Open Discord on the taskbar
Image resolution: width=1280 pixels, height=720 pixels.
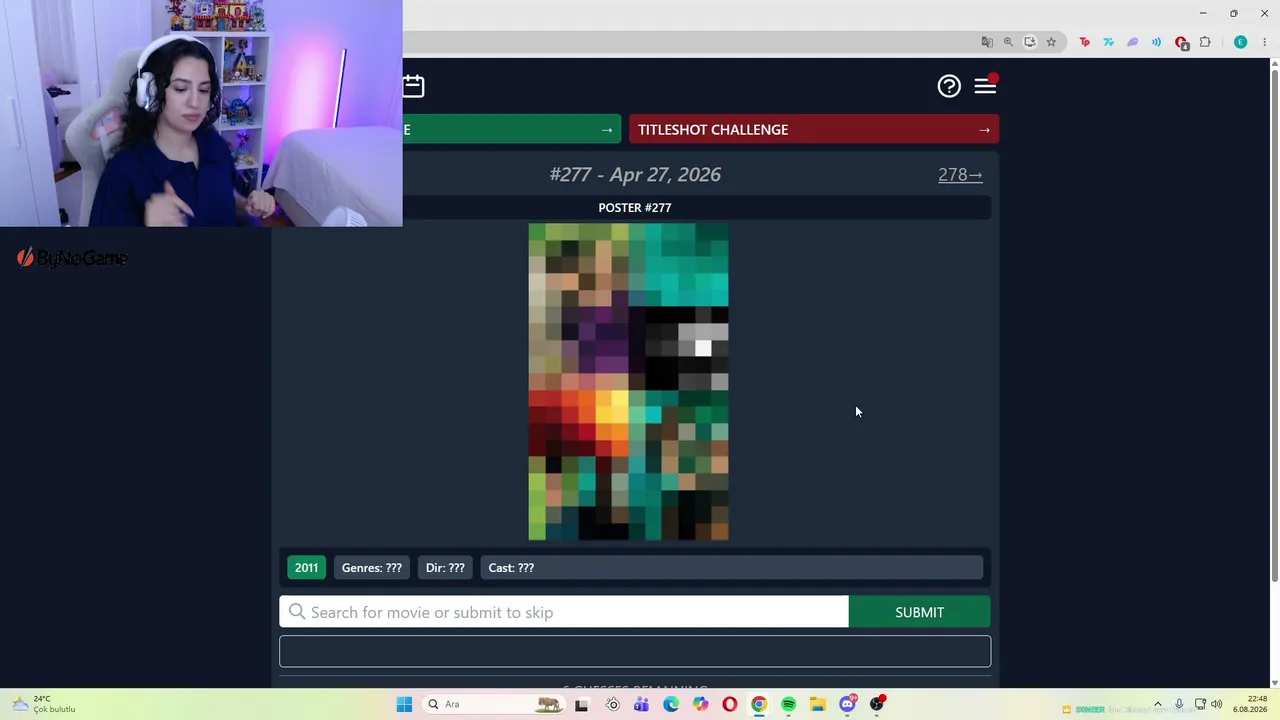coord(848,705)
